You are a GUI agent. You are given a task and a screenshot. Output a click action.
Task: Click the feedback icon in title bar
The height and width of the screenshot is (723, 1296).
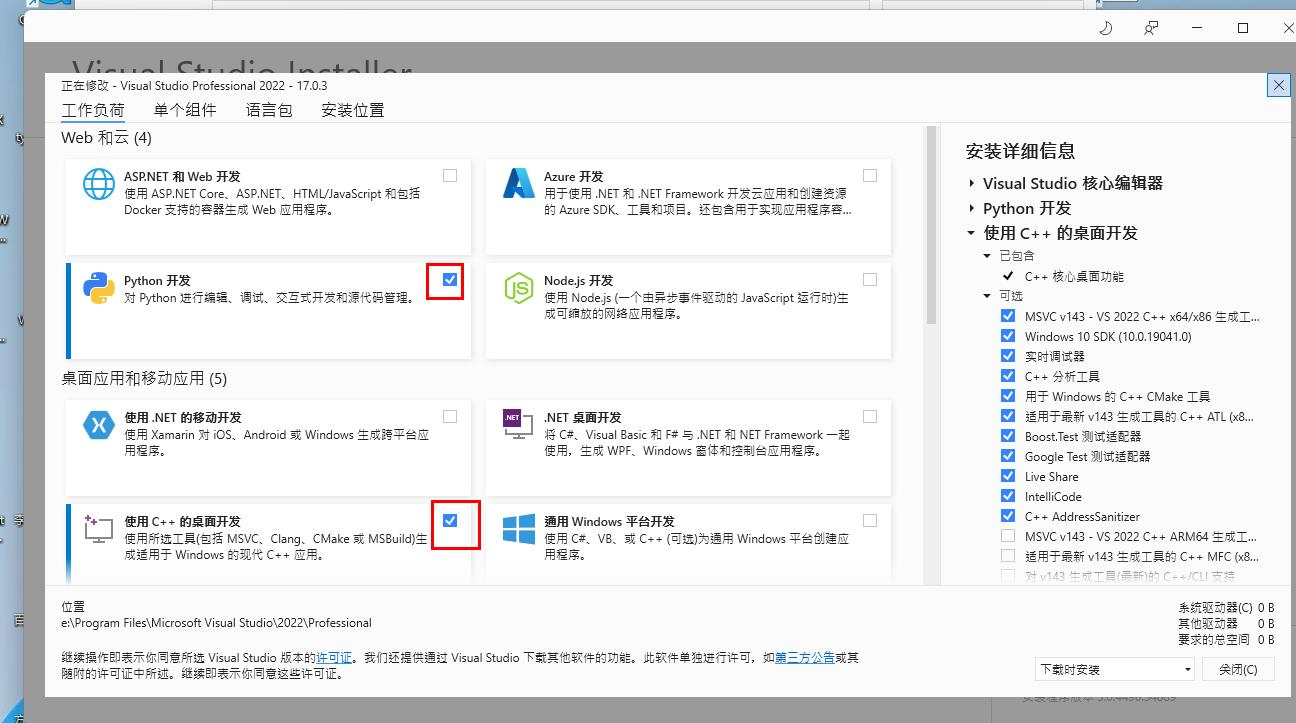(x=1151, y=28)
